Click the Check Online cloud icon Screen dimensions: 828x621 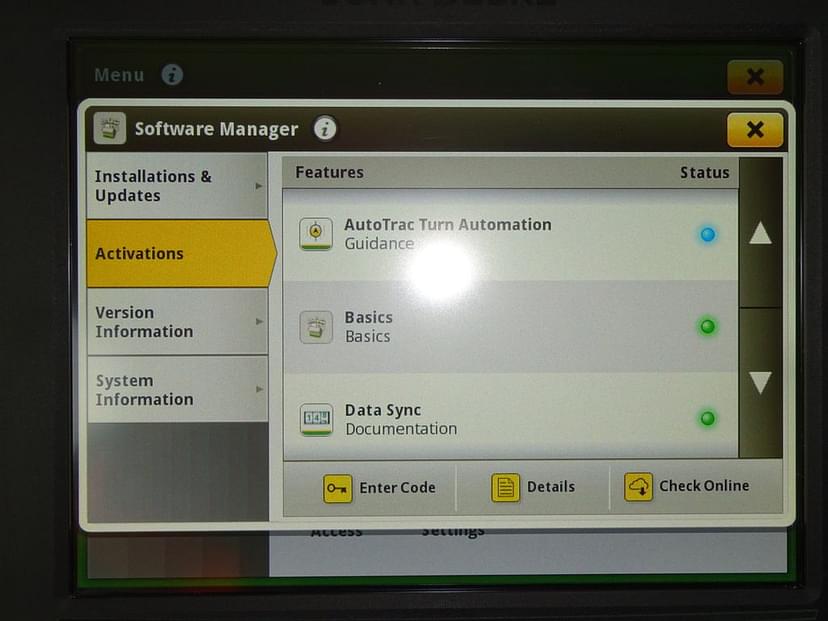[x=638, y=486]
